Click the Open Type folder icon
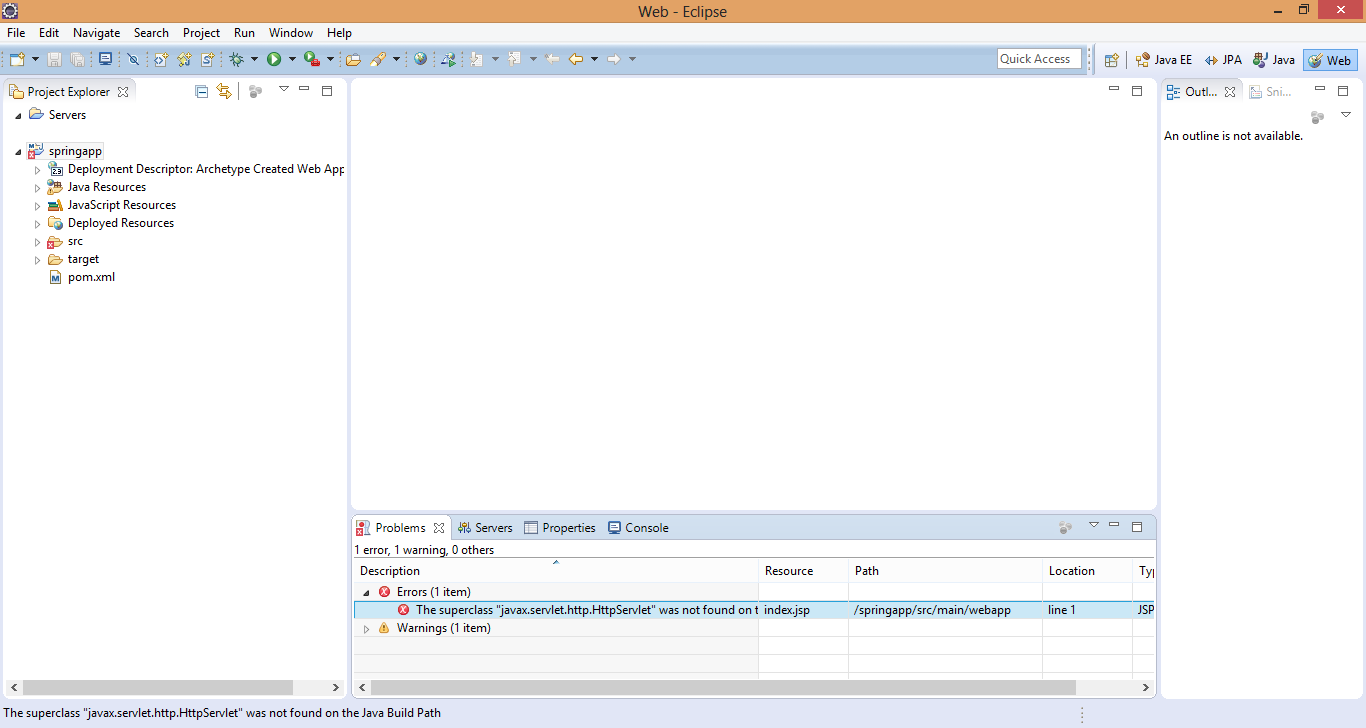Screen dimensions: 1366x728 pyautogui.click(x=353, y=59)
